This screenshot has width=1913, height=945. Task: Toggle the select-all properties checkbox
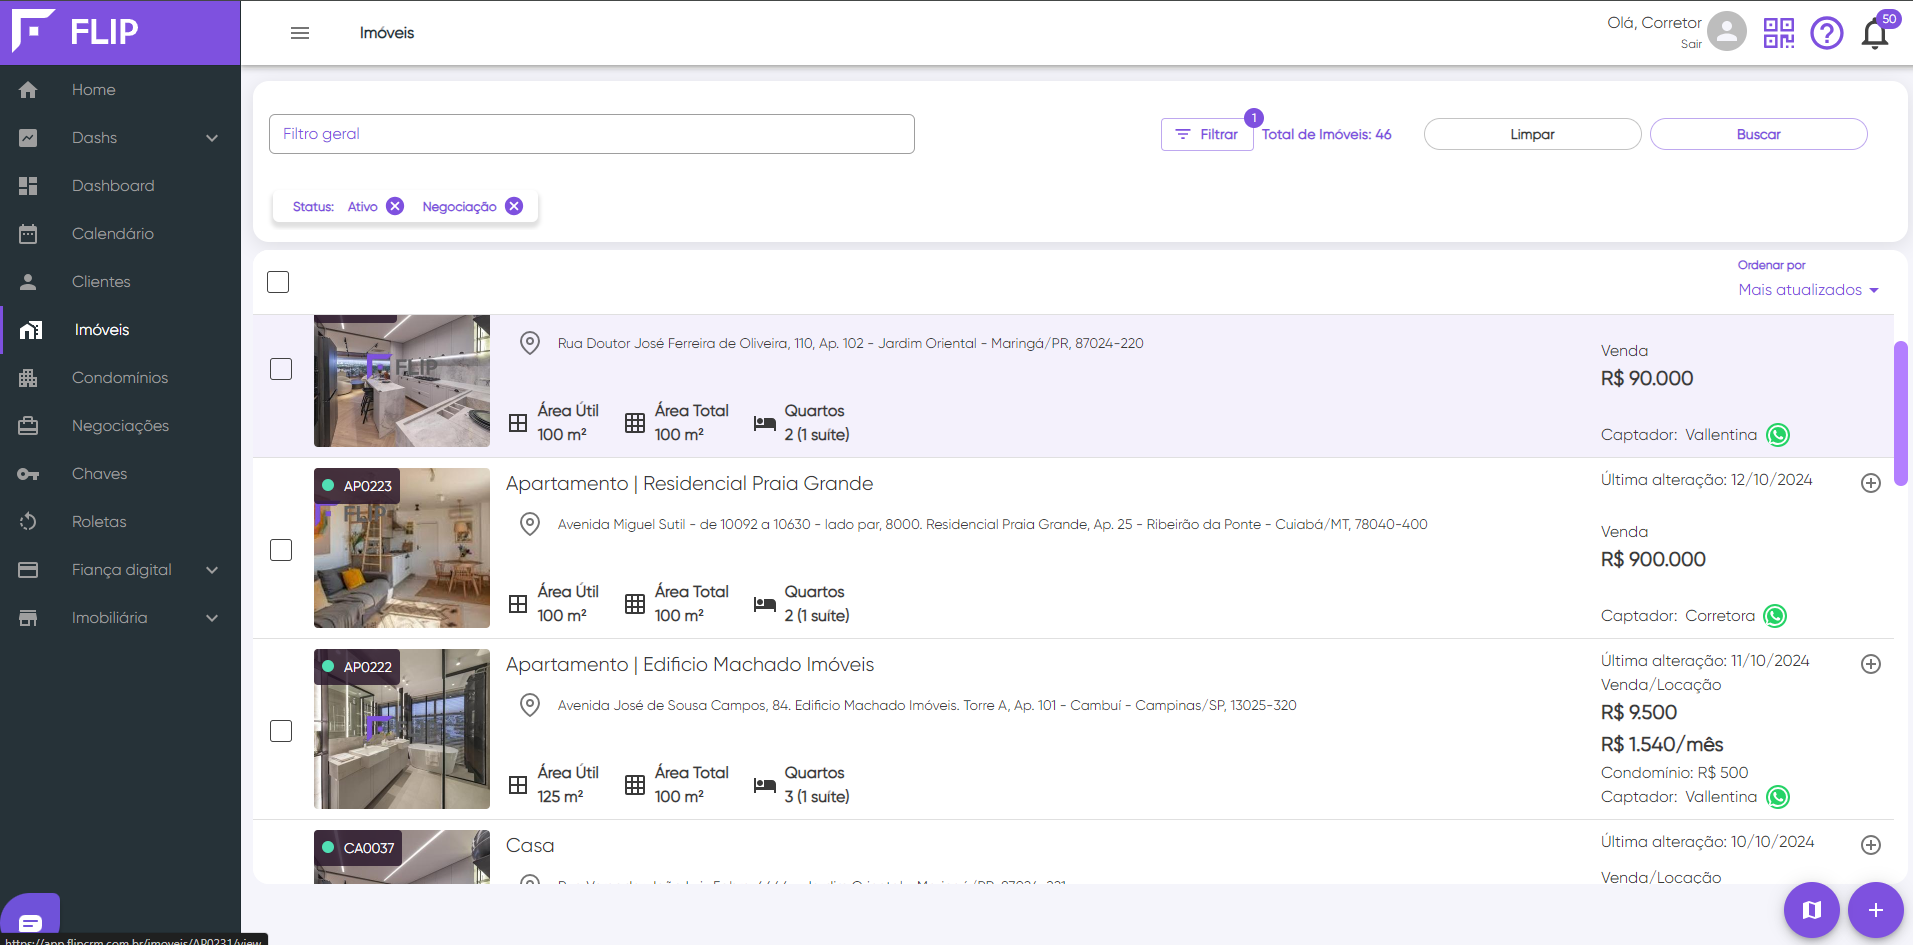tap(278, 282)
